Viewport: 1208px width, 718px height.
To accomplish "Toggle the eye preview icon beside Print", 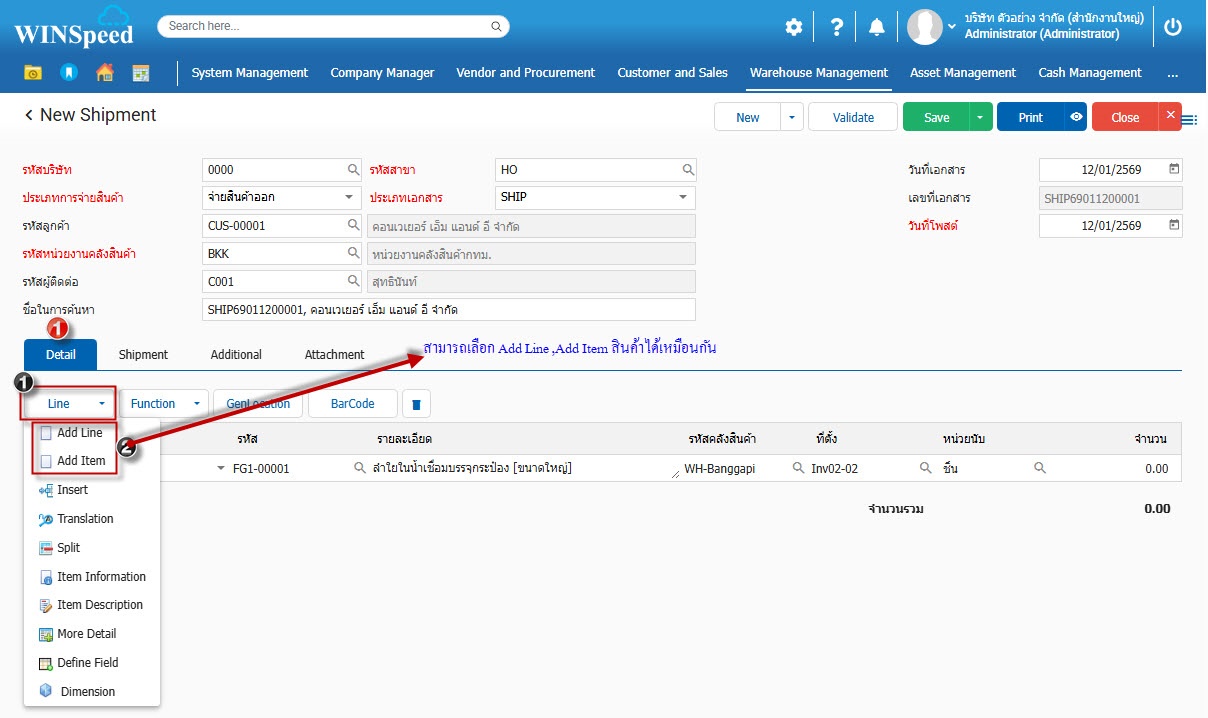I will pyautogui.click(x=1076, y=117).
